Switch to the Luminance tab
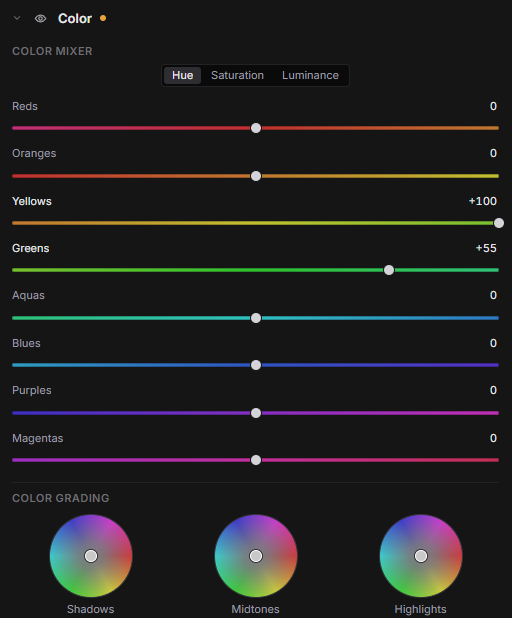The height and width of the screenshot is (618, 512). point(310,75)
